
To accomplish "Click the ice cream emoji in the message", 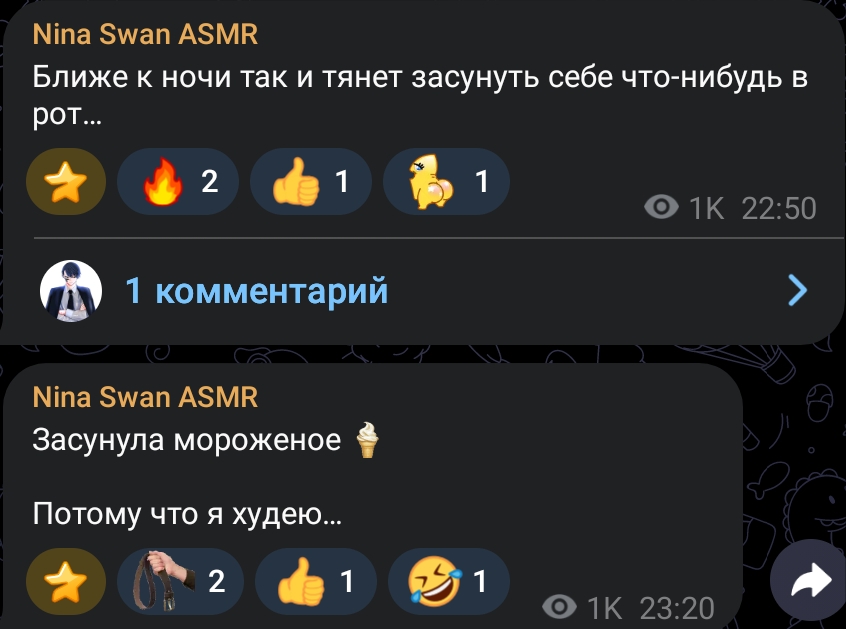I will tap(367, 440).
